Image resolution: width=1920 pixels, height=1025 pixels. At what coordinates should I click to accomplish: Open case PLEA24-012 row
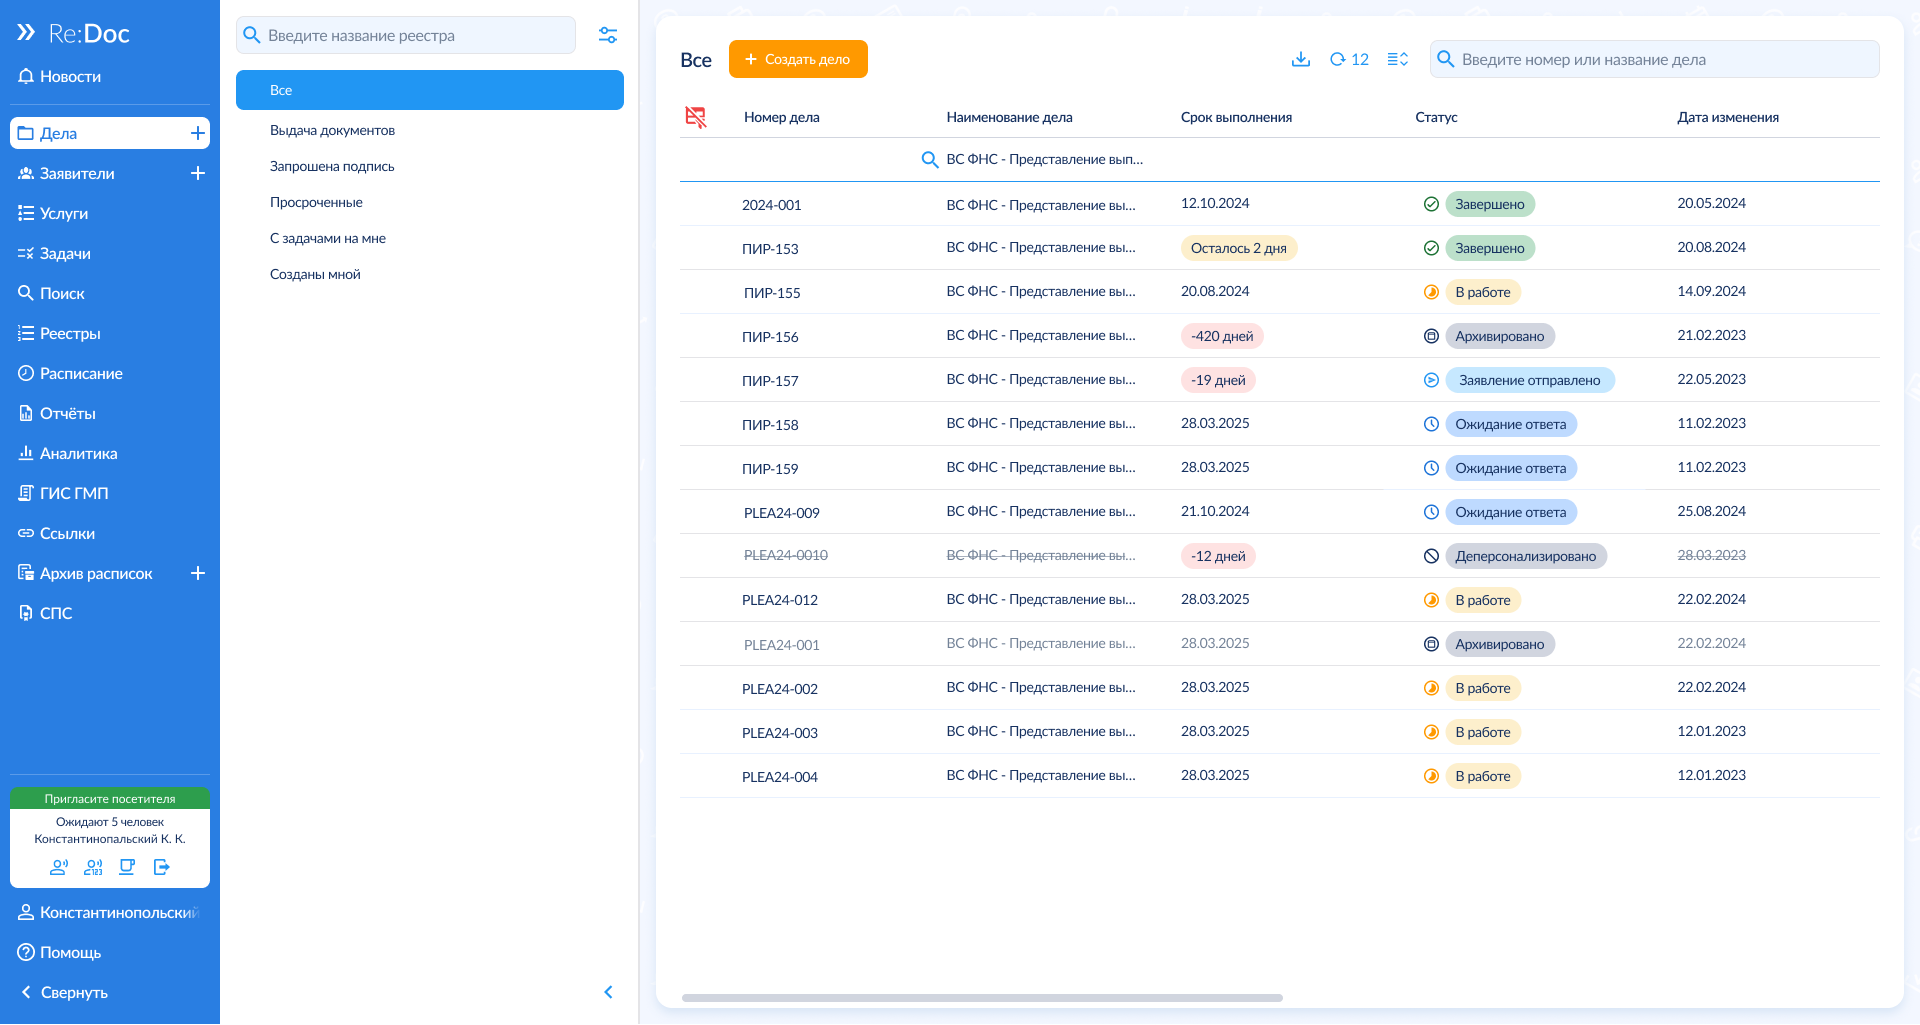780,600
